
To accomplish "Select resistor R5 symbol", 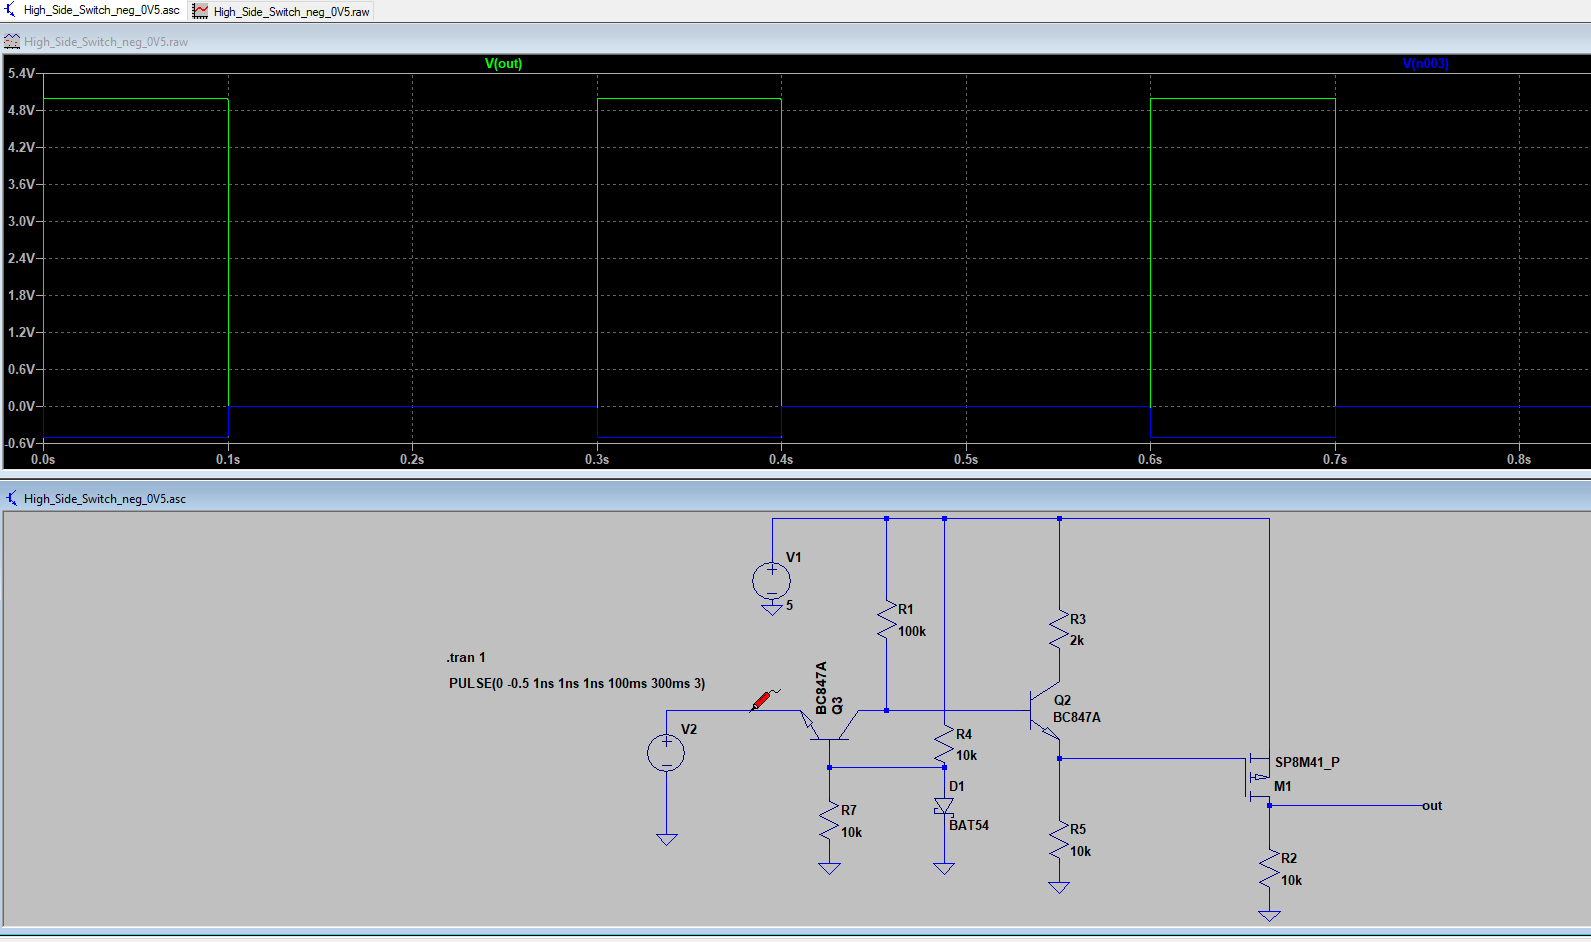I will pyautogui.click(x=1059, y=841).
